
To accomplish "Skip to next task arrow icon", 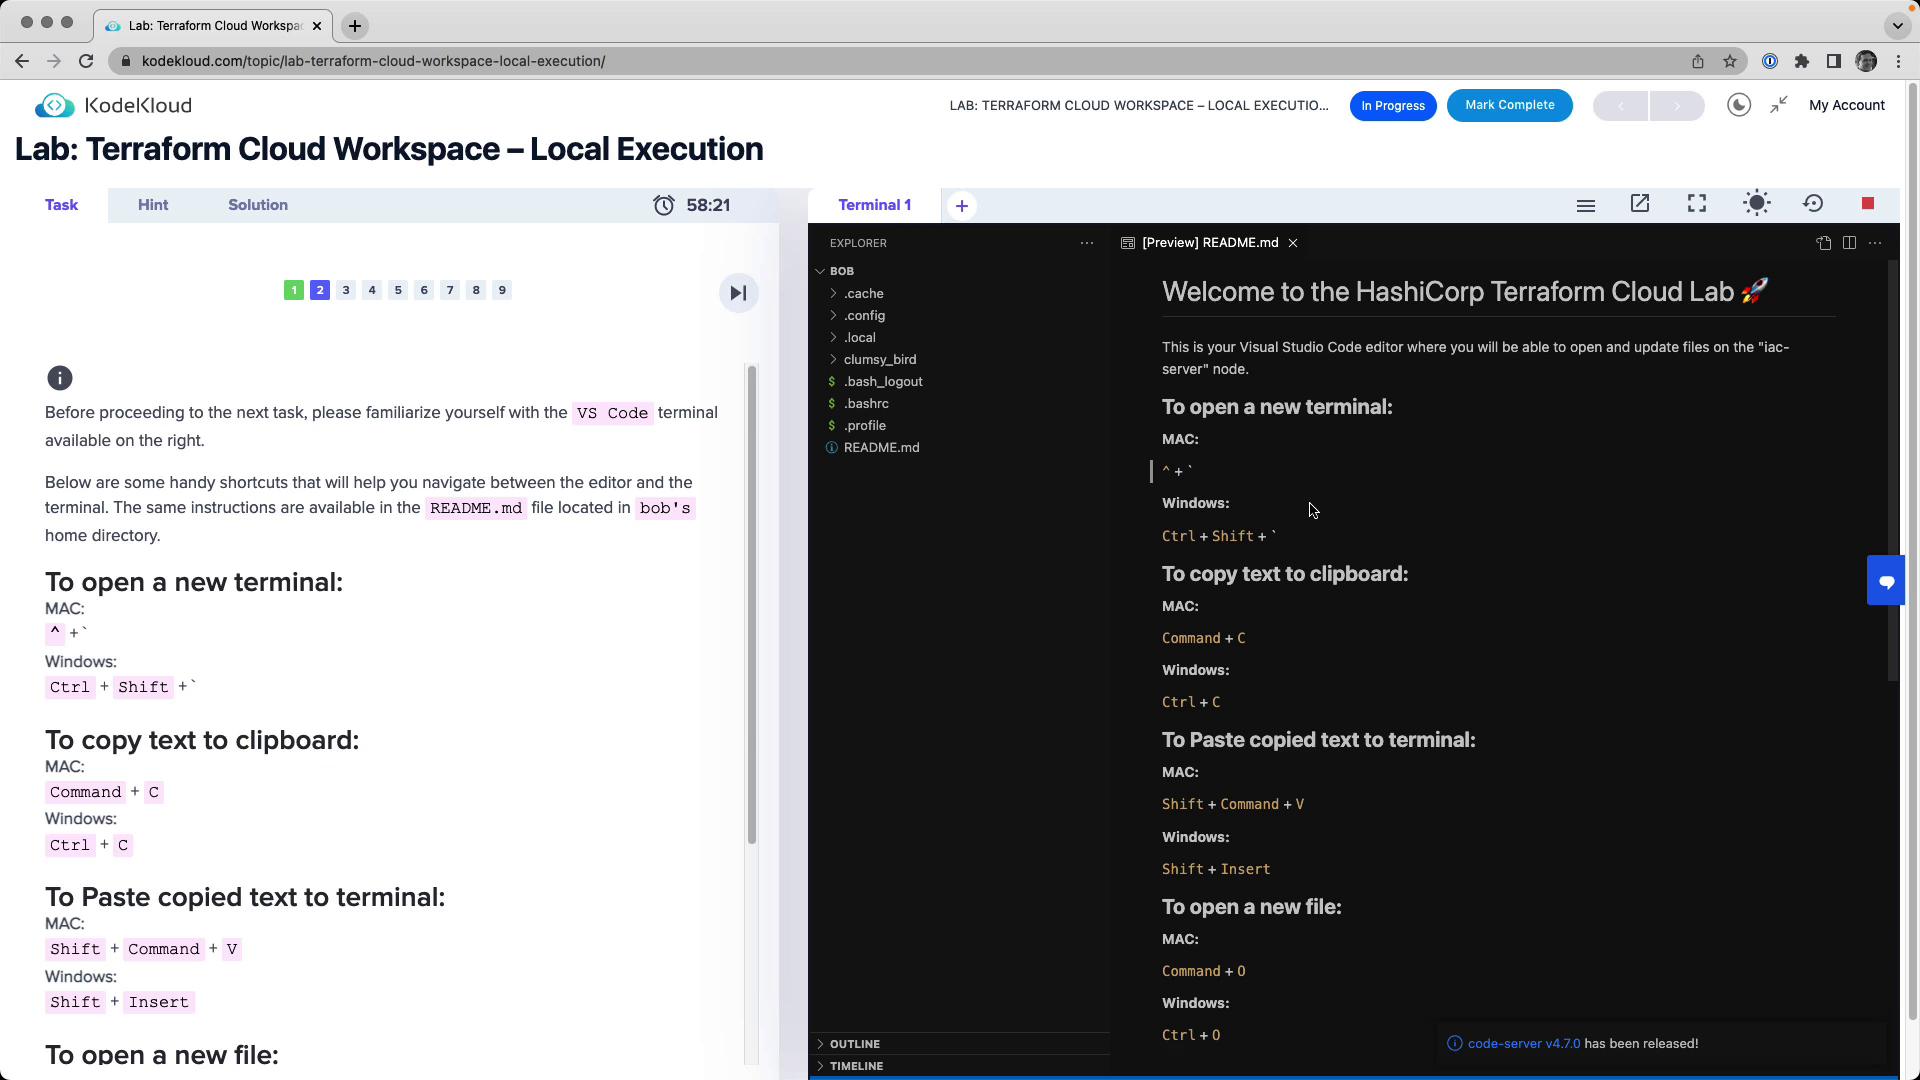I will coord(738,293).
